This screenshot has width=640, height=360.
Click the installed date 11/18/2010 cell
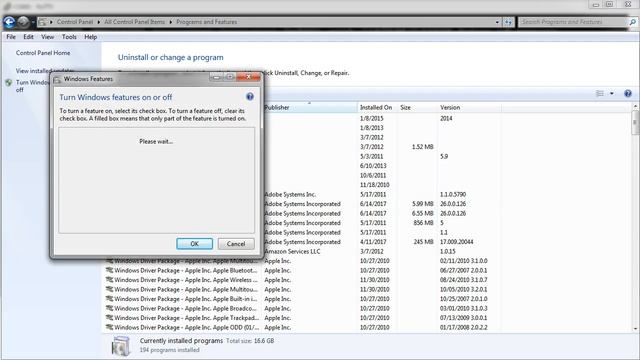pos(374,185)
